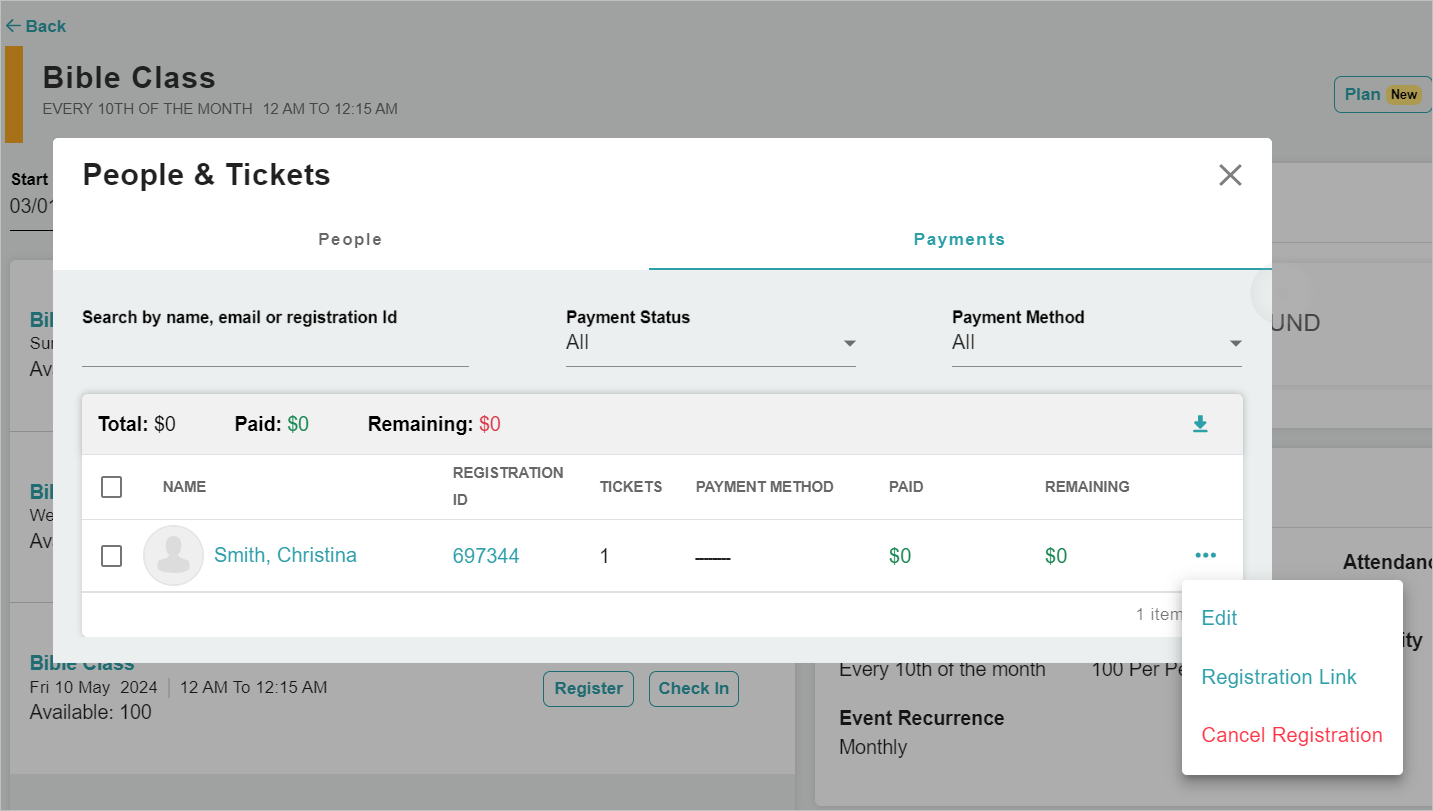The height and width of the screenshot is (811, 1433).
Task: Select the checkbox for Smith, Christina
Action: [112, 556]
